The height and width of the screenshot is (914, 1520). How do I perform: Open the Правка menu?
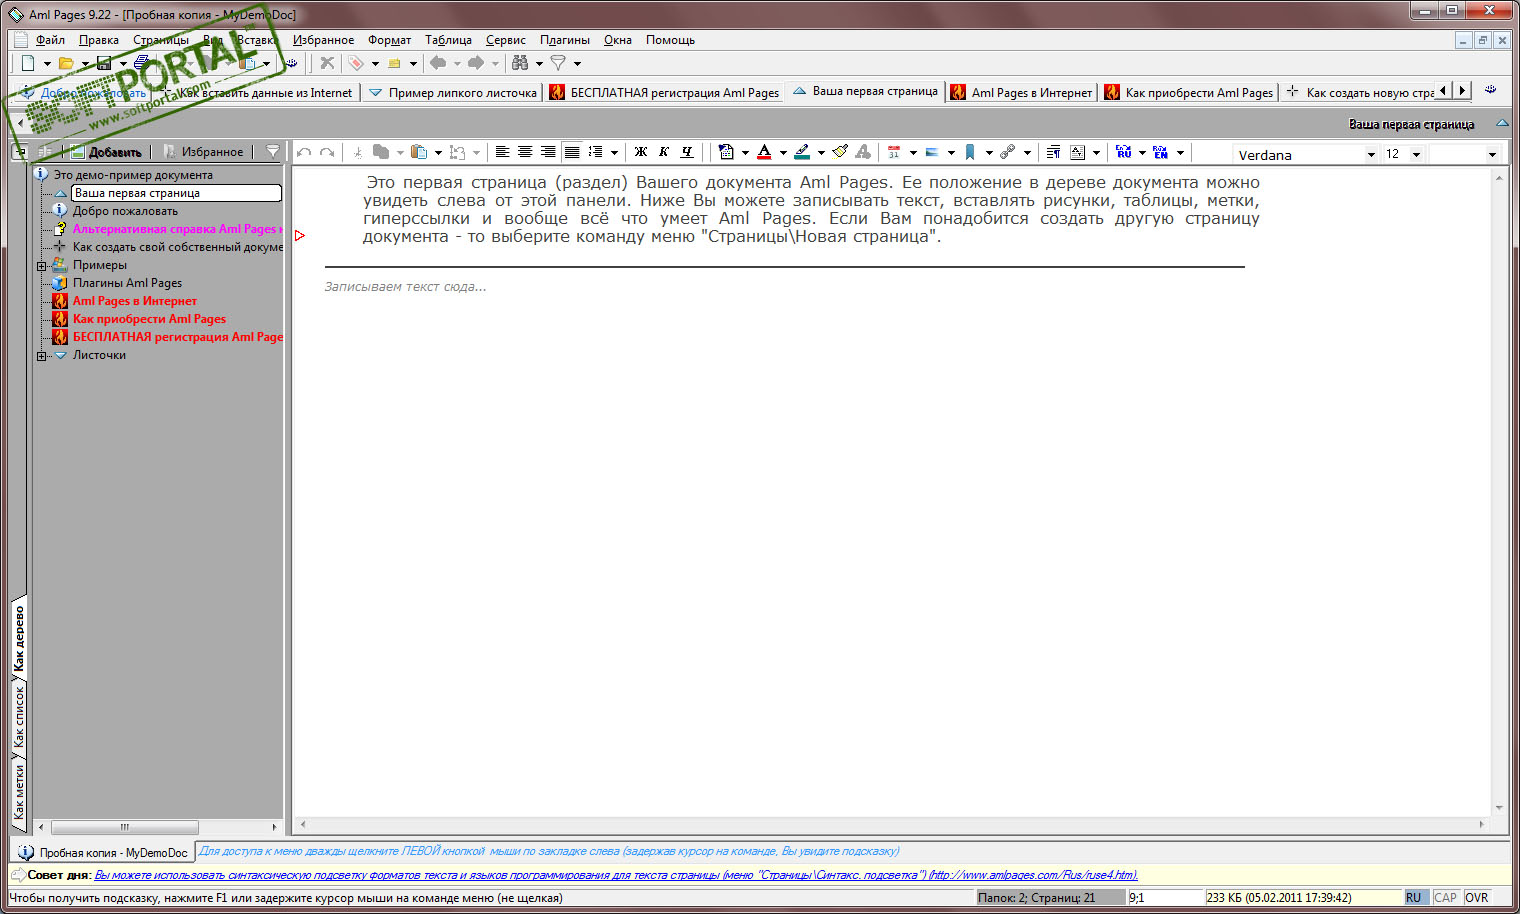click(x=99, y=40)
